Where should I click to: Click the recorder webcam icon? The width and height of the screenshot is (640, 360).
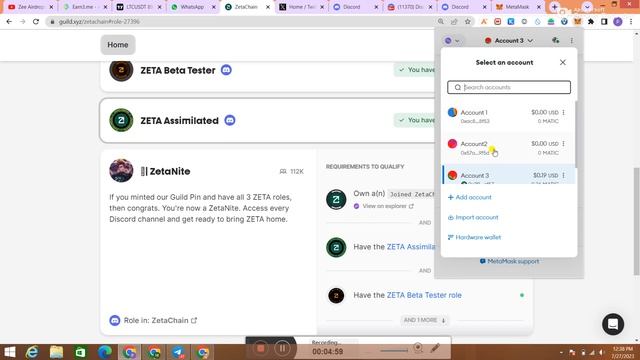coord(418,348)
